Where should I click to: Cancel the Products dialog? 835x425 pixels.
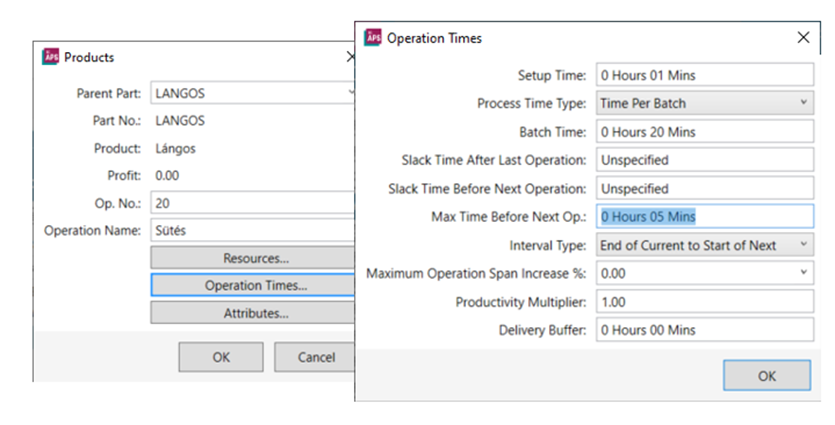316,357
